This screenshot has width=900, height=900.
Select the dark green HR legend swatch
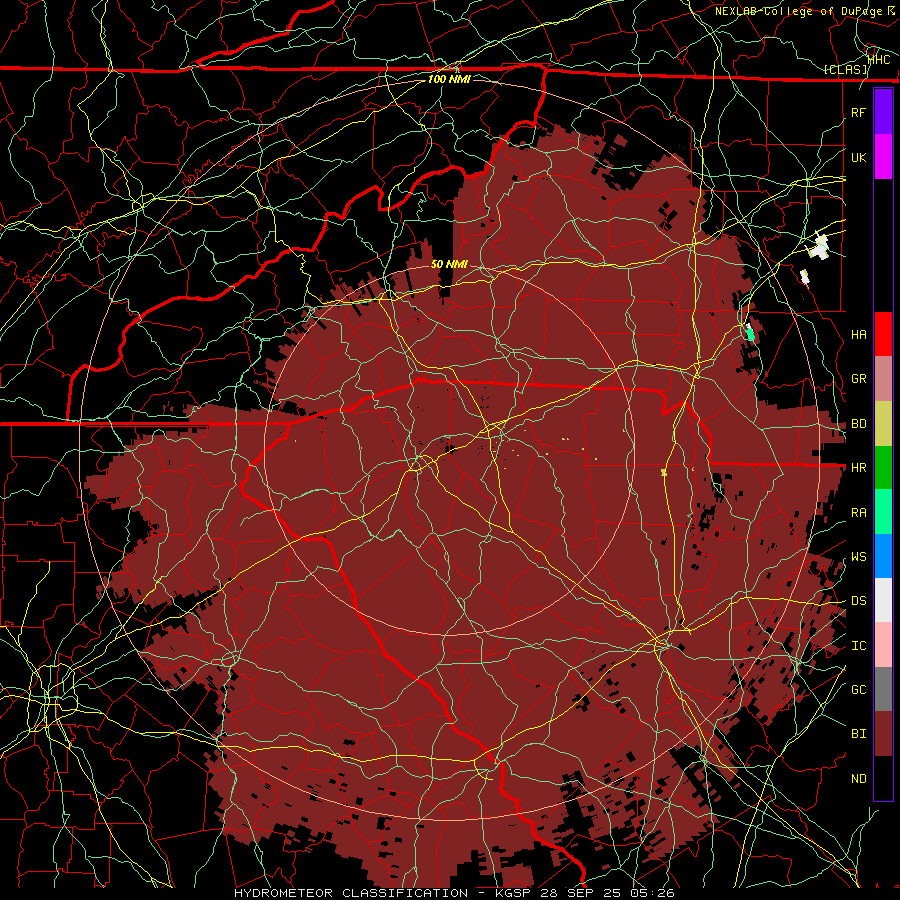click(x=883, y=467)
